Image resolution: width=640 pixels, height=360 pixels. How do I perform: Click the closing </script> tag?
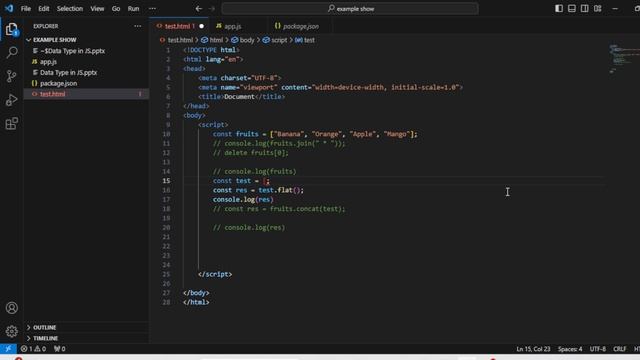(215, 274)
